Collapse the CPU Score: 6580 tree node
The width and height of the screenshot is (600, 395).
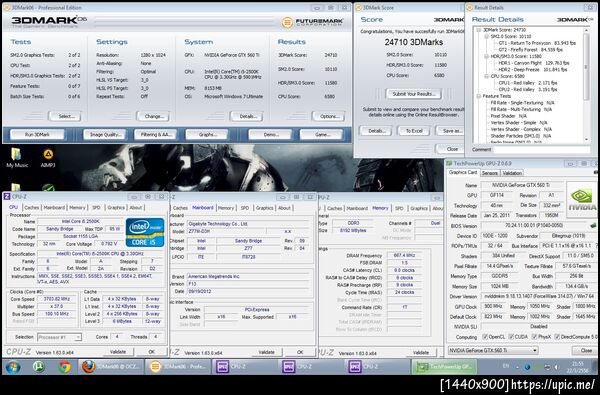(x=486, y=76)
